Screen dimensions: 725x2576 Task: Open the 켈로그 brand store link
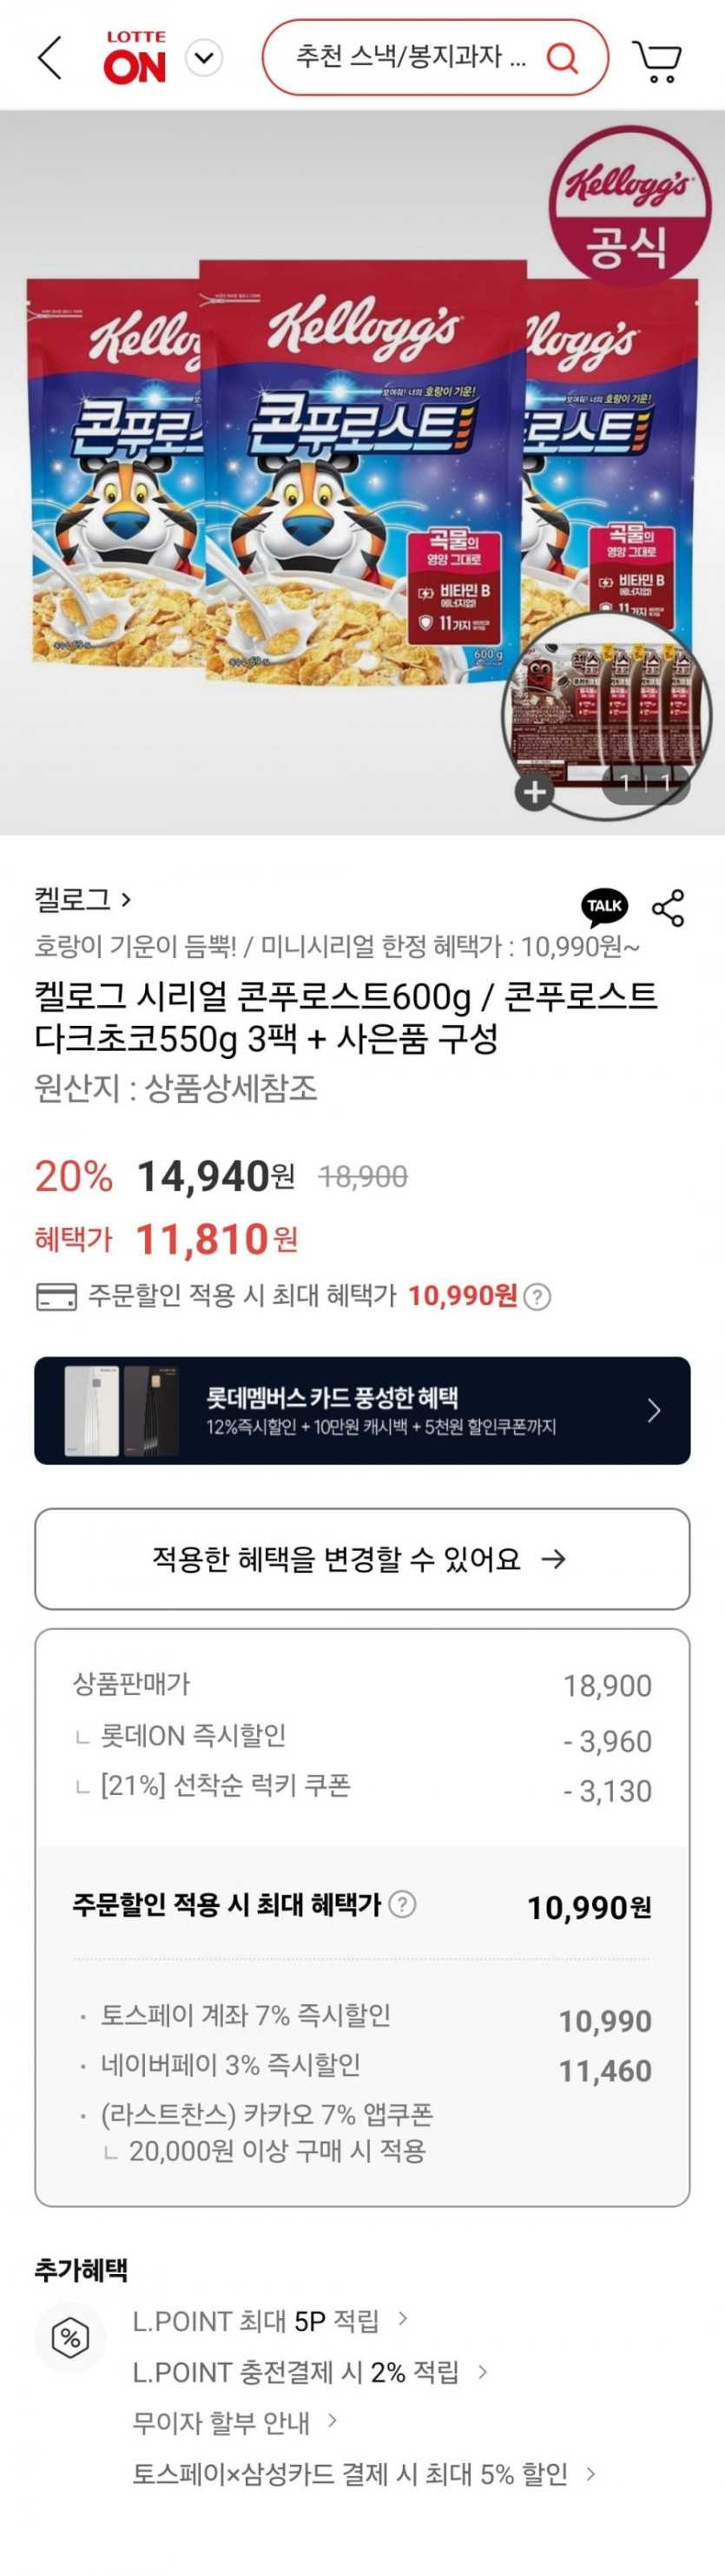[82, 899]
